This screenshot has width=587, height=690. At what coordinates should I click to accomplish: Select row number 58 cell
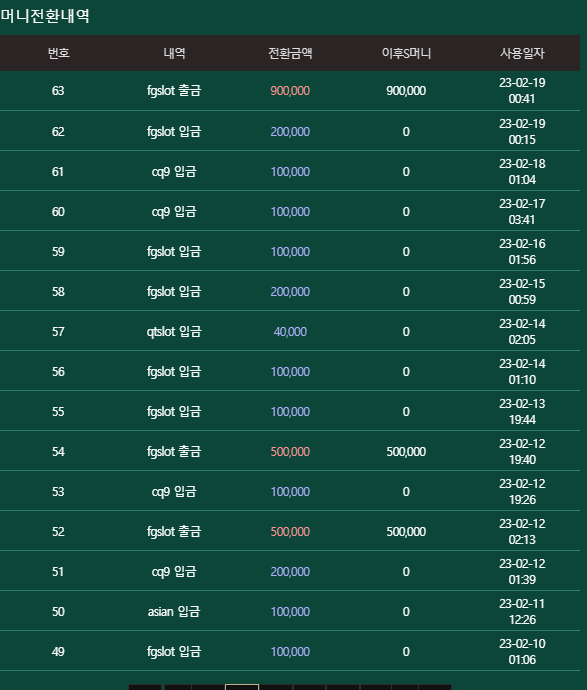coord(58,292)
